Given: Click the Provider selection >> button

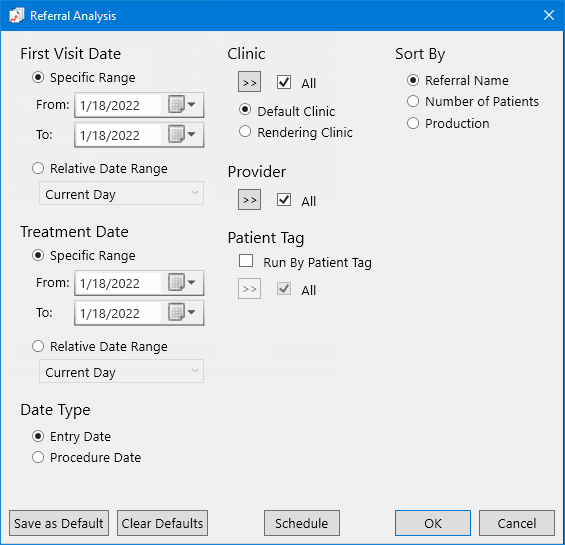Looking at the screenshot, I should 249,200.
